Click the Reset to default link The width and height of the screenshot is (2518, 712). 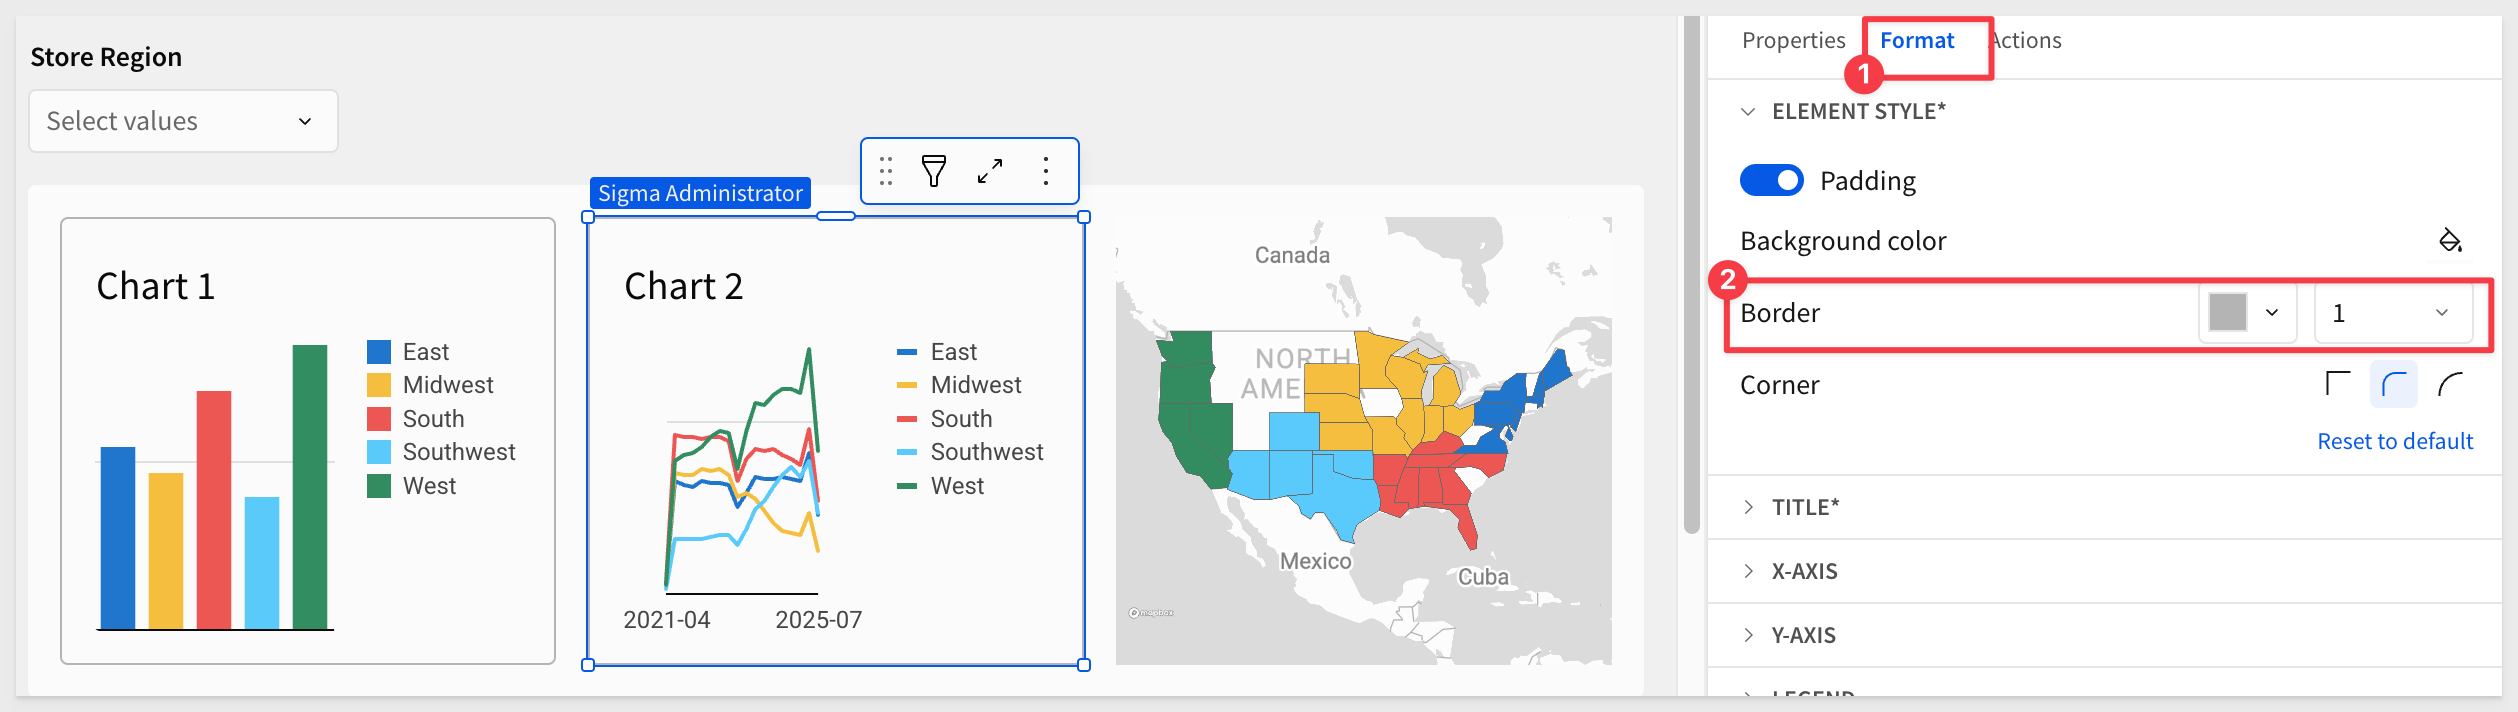(x=2394, y=441)
